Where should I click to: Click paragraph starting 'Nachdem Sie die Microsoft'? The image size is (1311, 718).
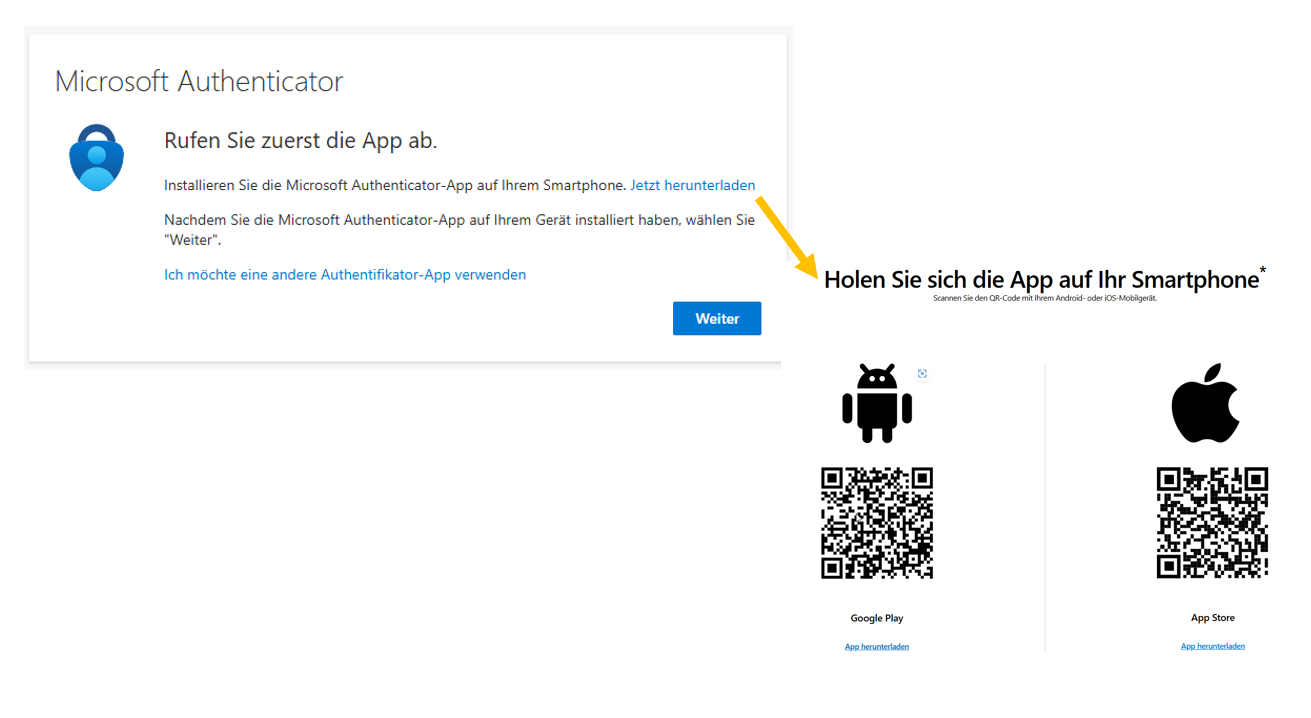[x=459, y=230]
